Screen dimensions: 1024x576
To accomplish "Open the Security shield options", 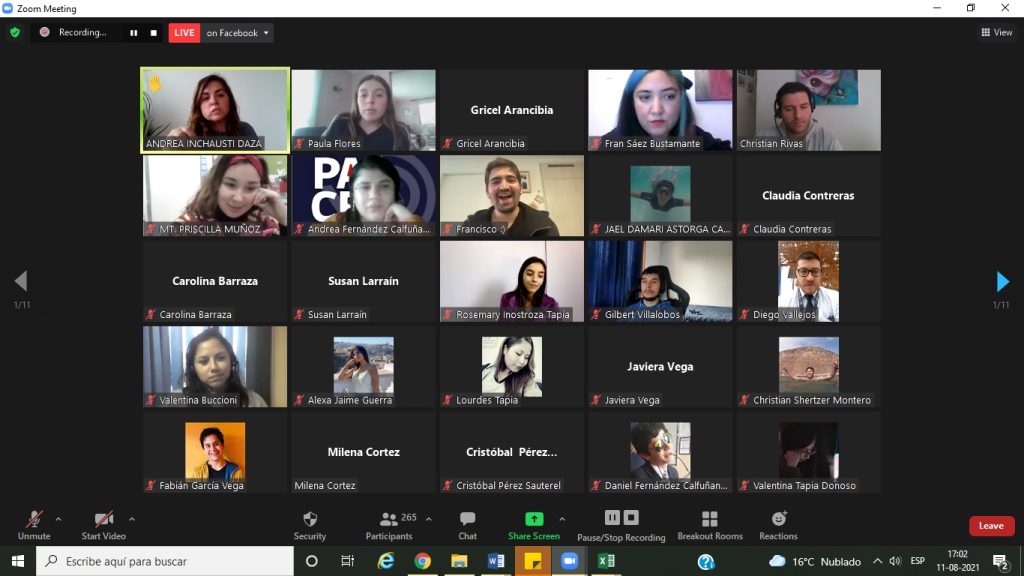I will point(309,524).
